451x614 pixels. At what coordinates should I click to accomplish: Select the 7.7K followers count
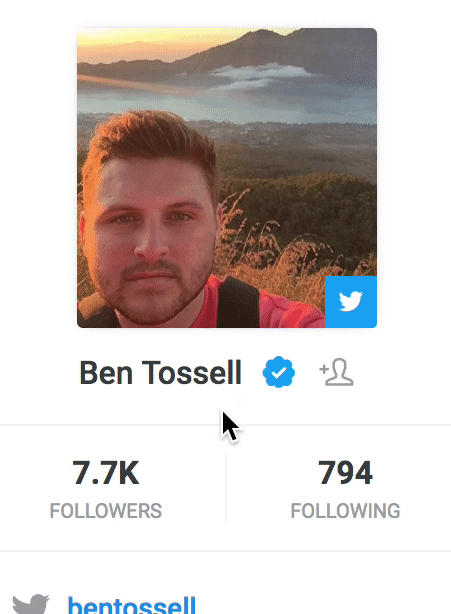[x=106, y=473]
